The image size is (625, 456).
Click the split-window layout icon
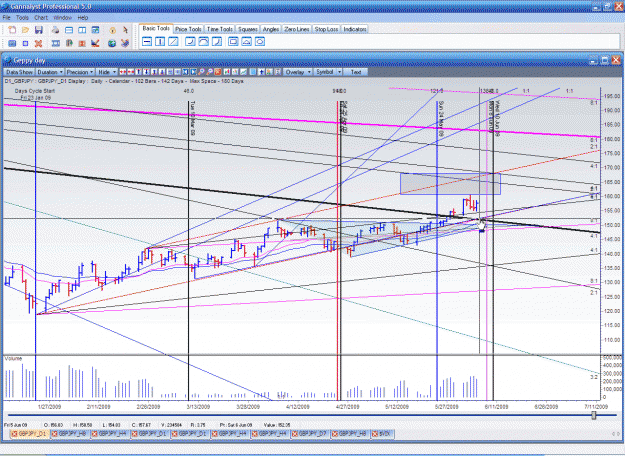82,30
